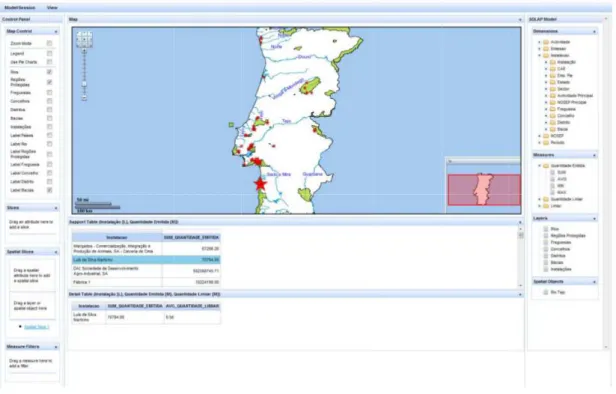Click the red star map marker
616x394 pixels.
point(260,184)
